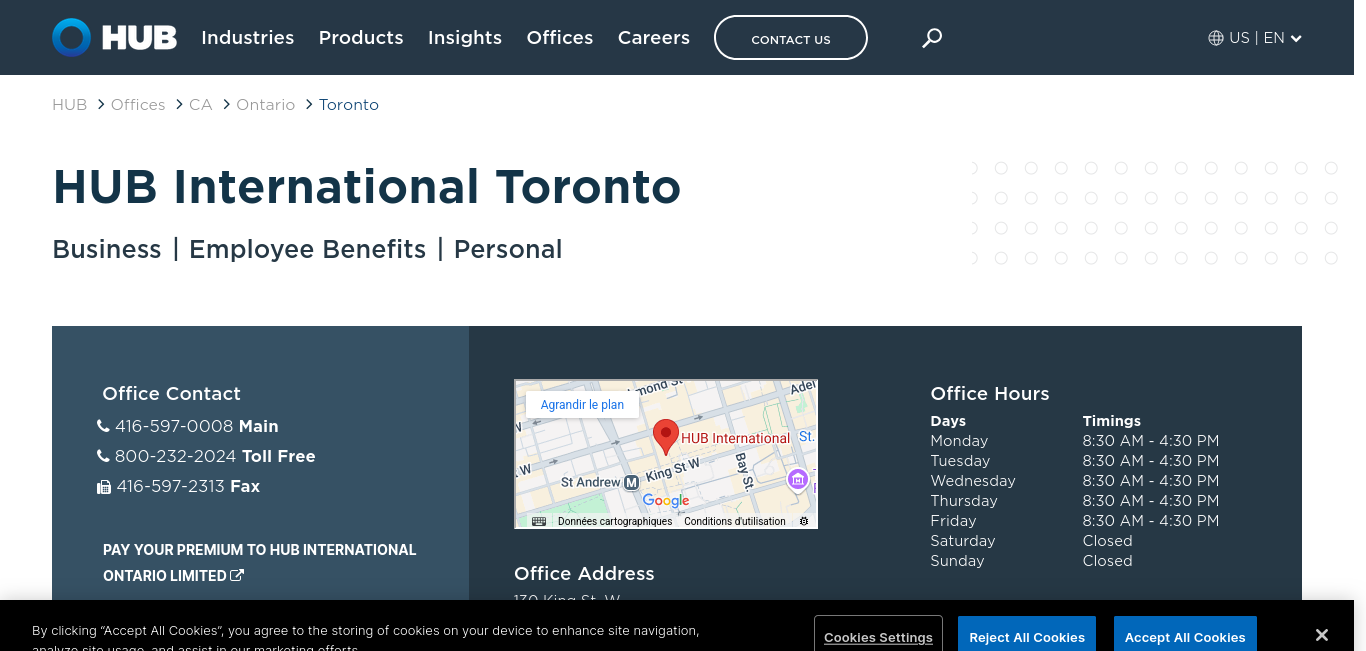Click the Google logo on the map
Image resolution: width=1366 pixels, height=651 pixels.
click(666, 500)
